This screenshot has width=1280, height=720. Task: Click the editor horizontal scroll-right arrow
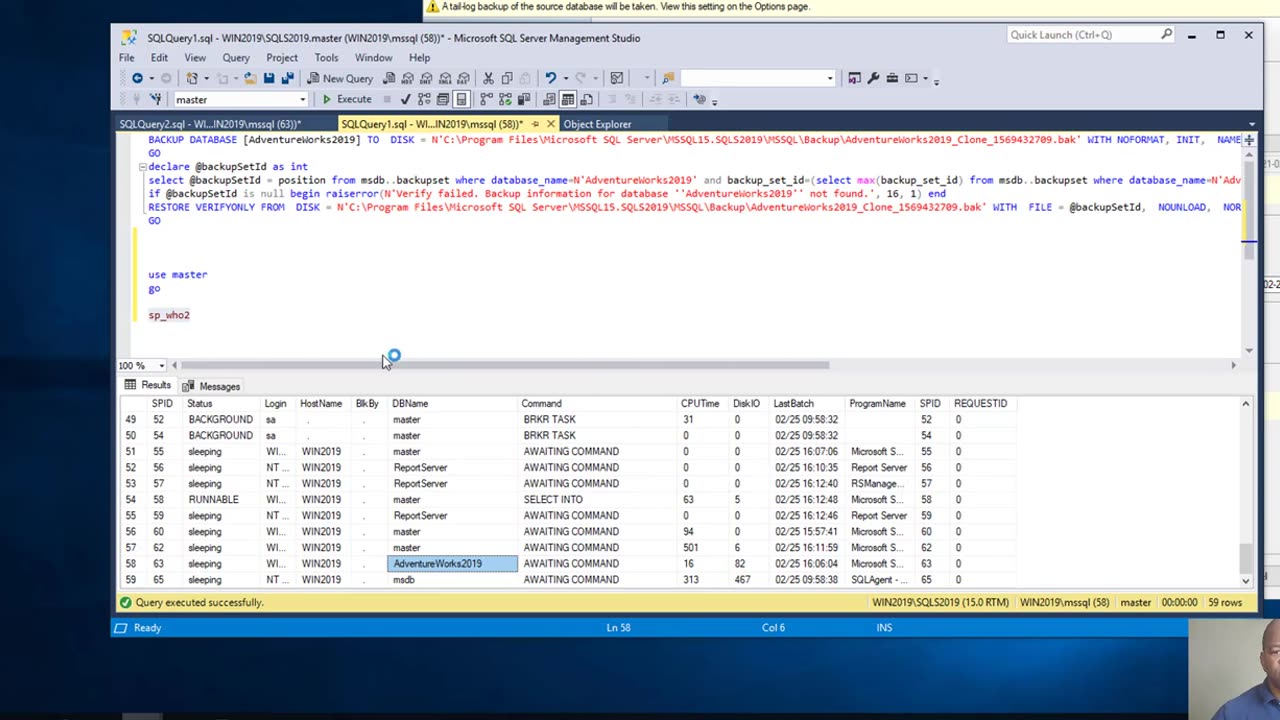[x=1233, y=365]
